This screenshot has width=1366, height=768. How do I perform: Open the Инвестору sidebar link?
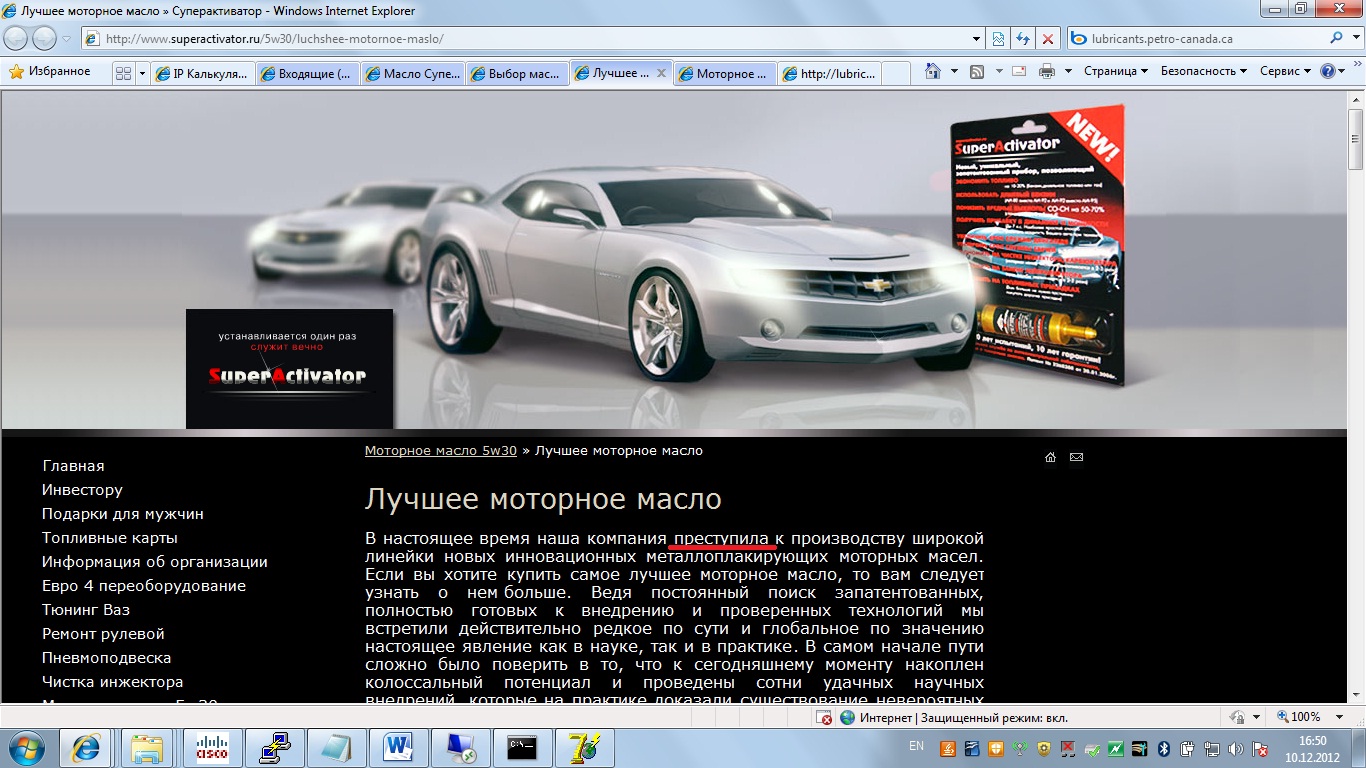82,490
